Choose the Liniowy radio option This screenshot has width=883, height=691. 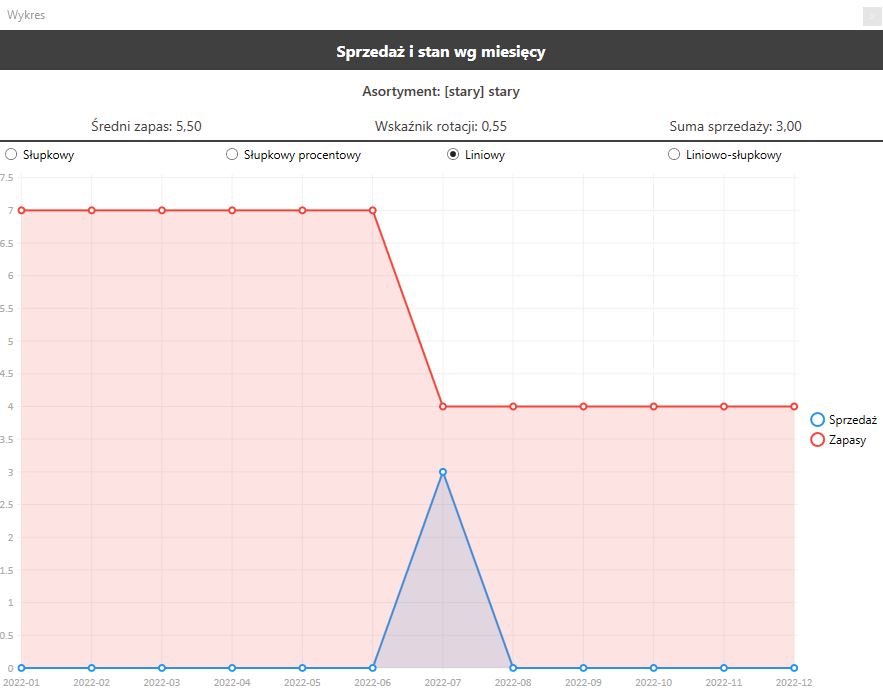(x=453, y=155)
